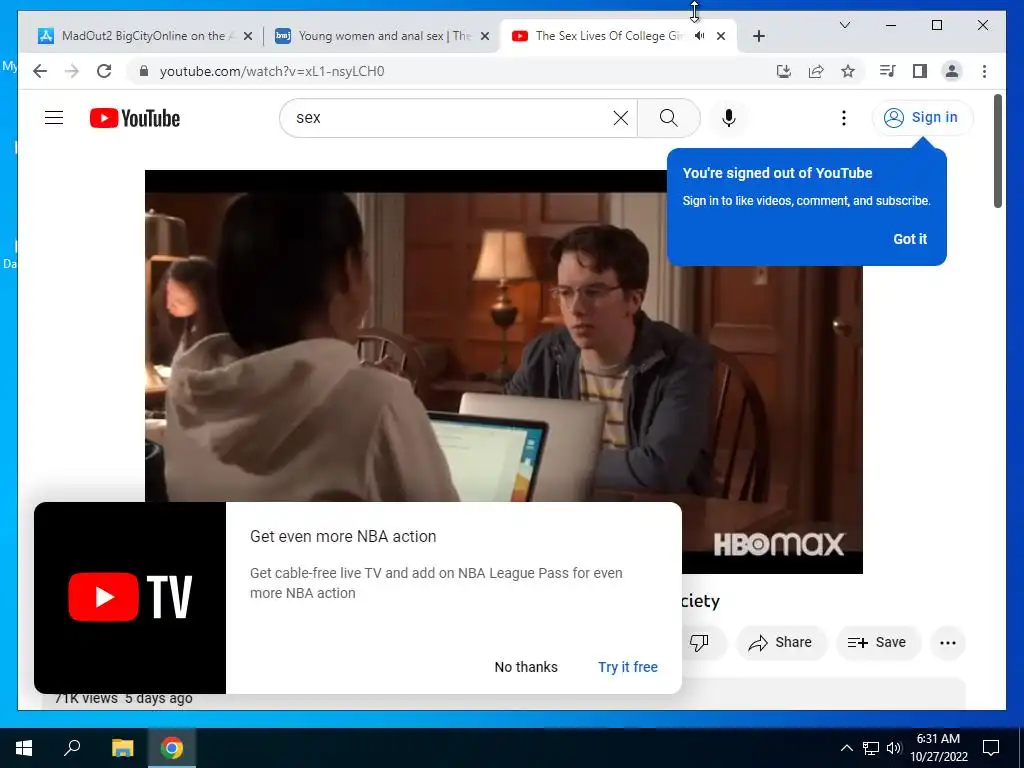Close the YouTube video tab
Screen dimensions: 1024x768
tap(721, 36)
